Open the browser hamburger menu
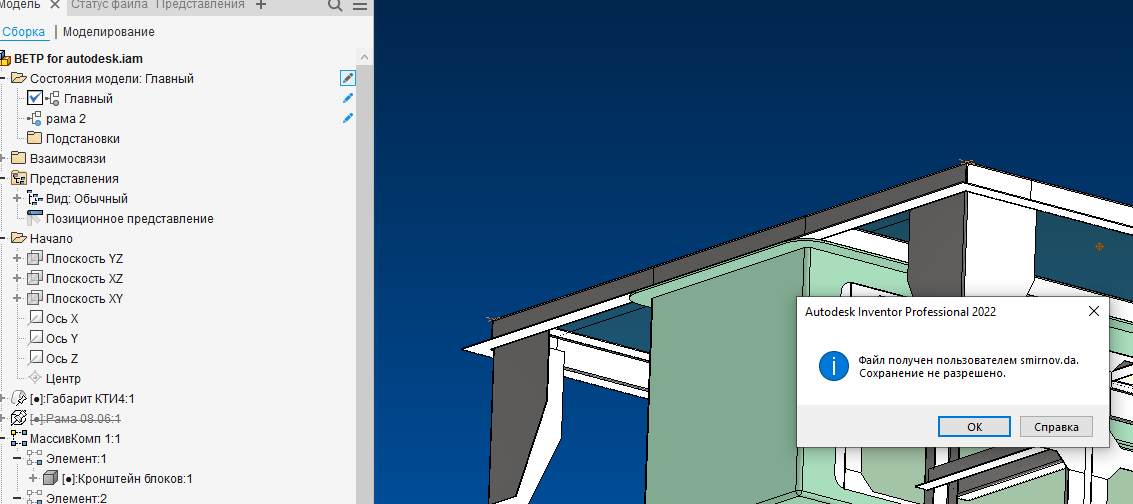1133x504 pixels. [x=359, y=5]
